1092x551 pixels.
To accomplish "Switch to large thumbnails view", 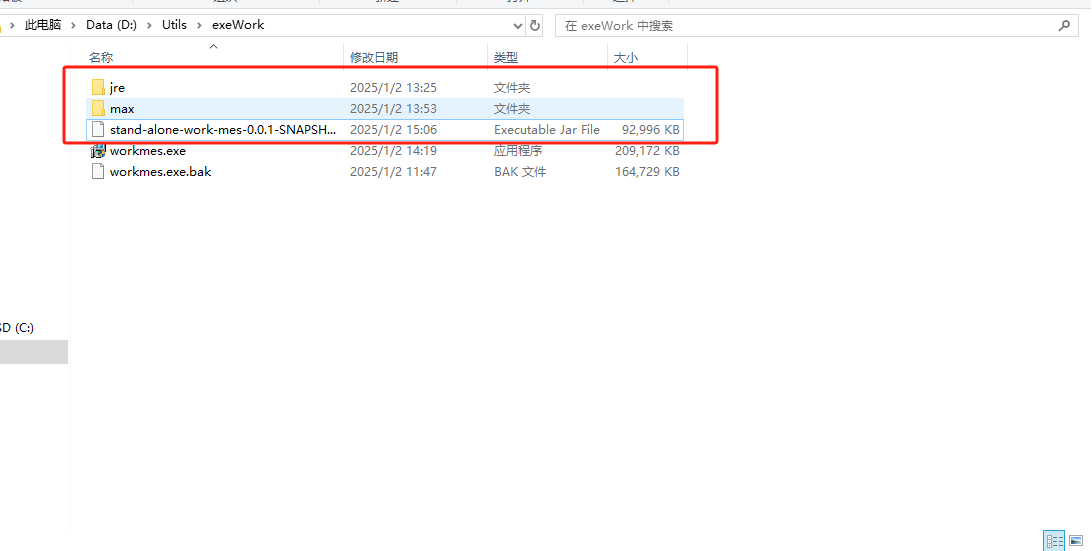I will tap(1076, 541).
